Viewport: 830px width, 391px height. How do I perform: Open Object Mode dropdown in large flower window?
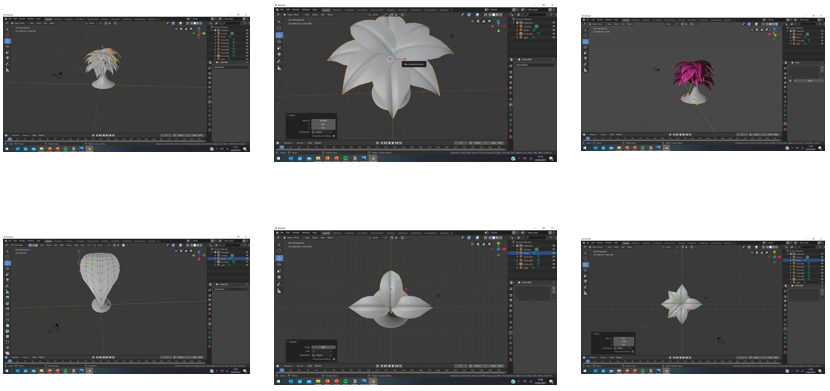tap(293, 15)
